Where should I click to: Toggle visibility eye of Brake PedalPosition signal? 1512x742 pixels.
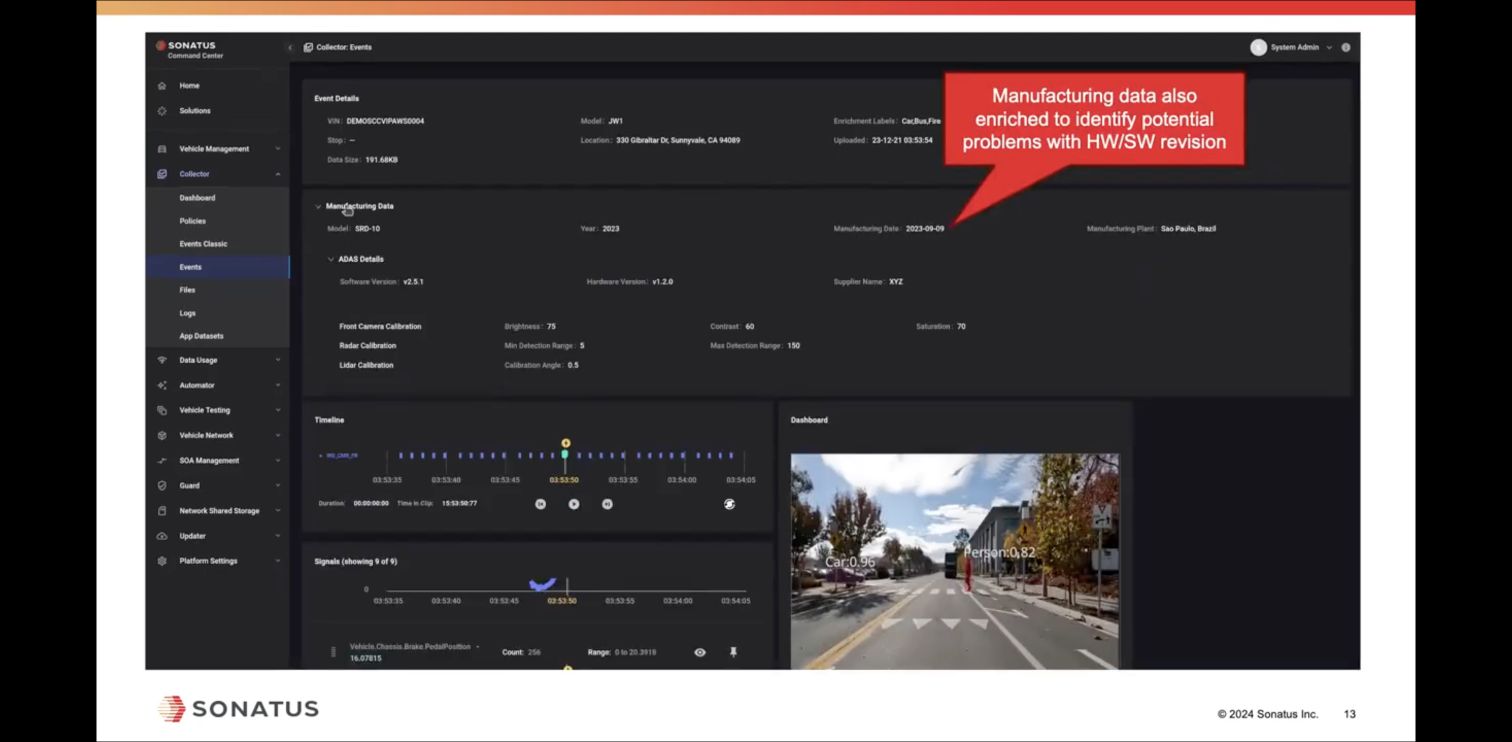tap(700, 652)
